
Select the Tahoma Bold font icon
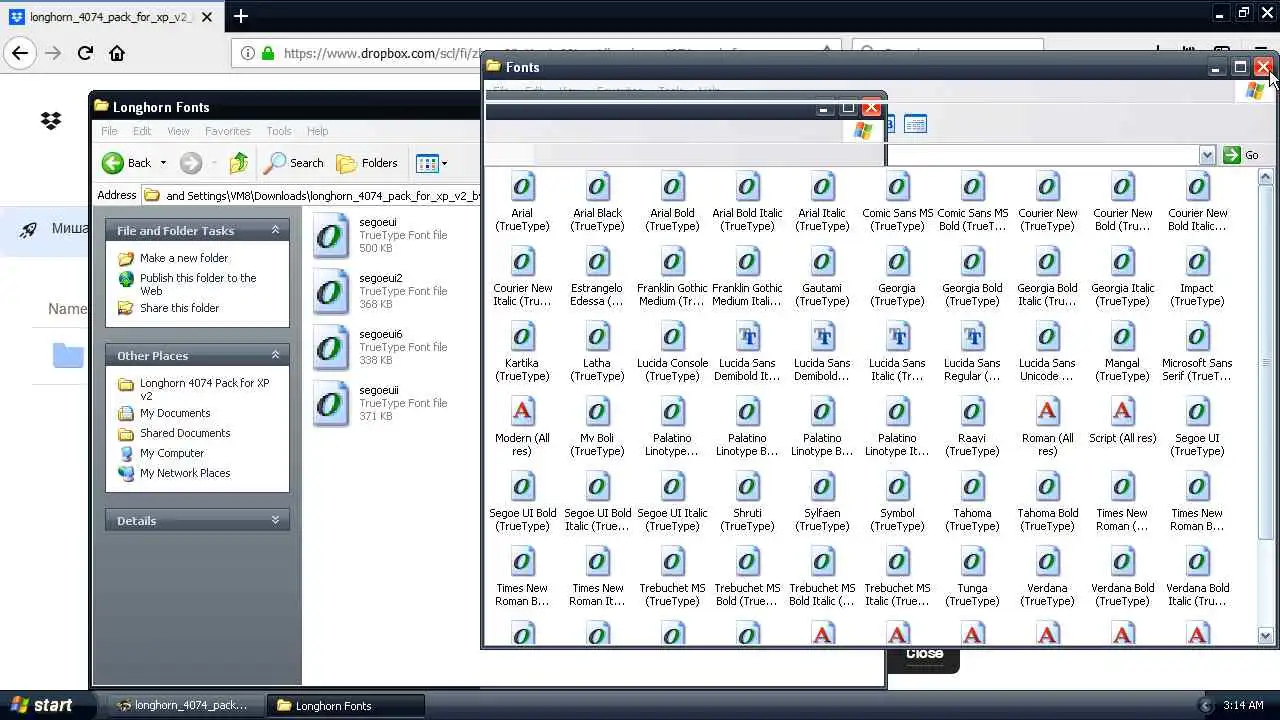[x=1047, y=487]
